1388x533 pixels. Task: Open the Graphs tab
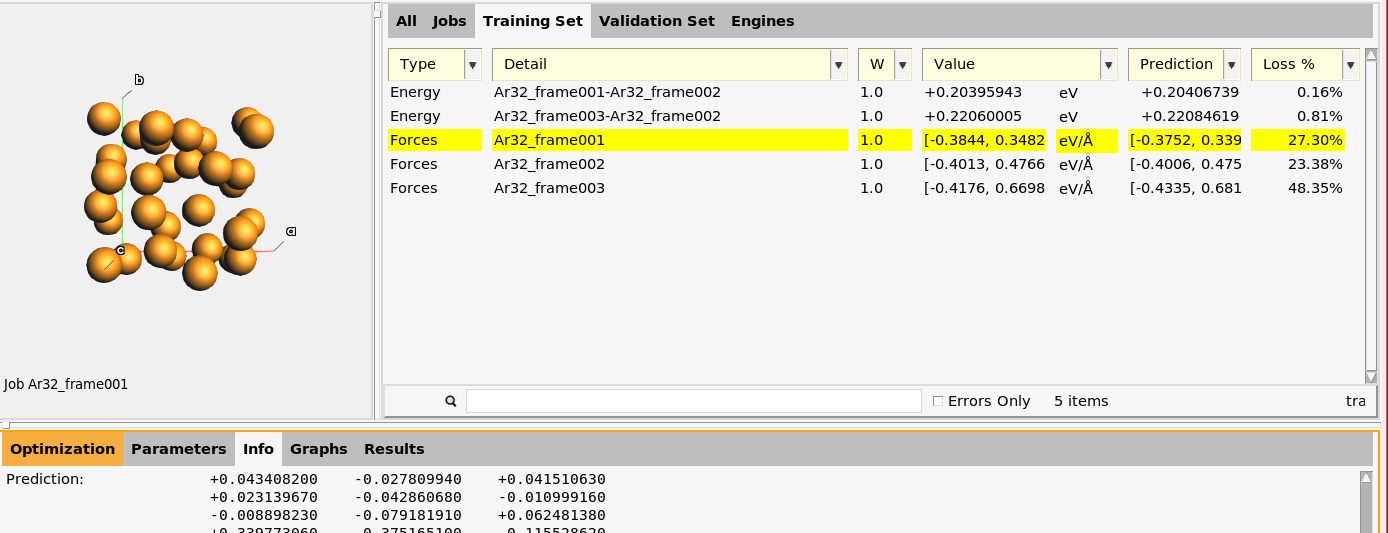click(318, 449)
